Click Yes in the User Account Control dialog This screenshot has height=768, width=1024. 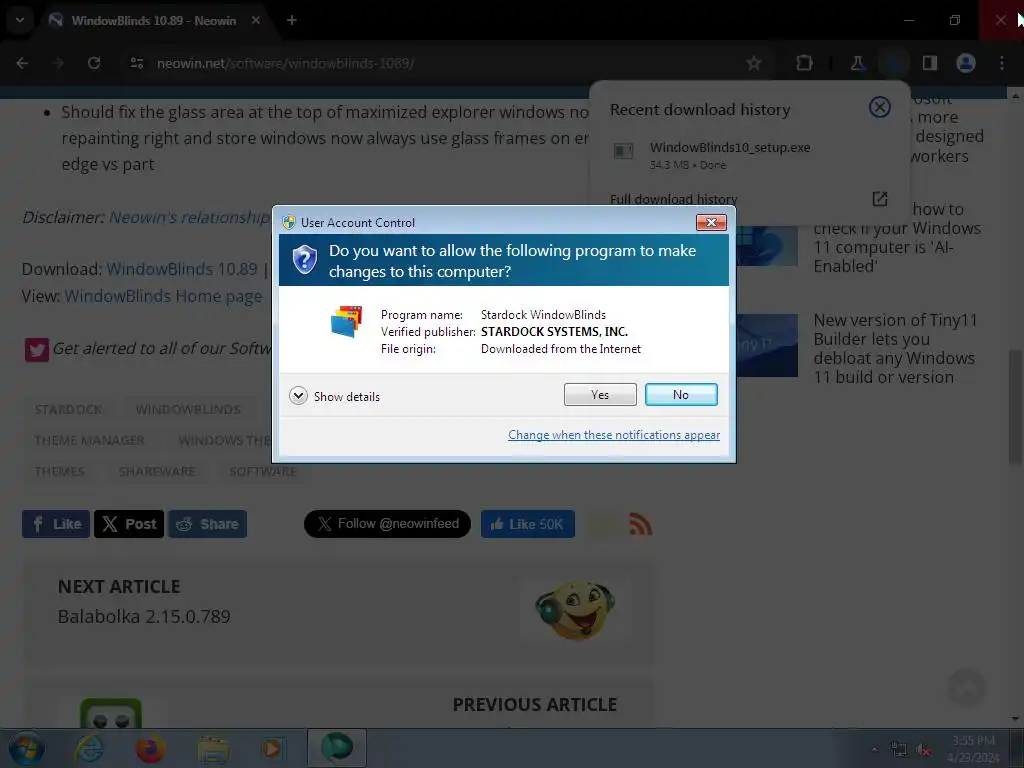pyautogui.click(x=600, y=394)
